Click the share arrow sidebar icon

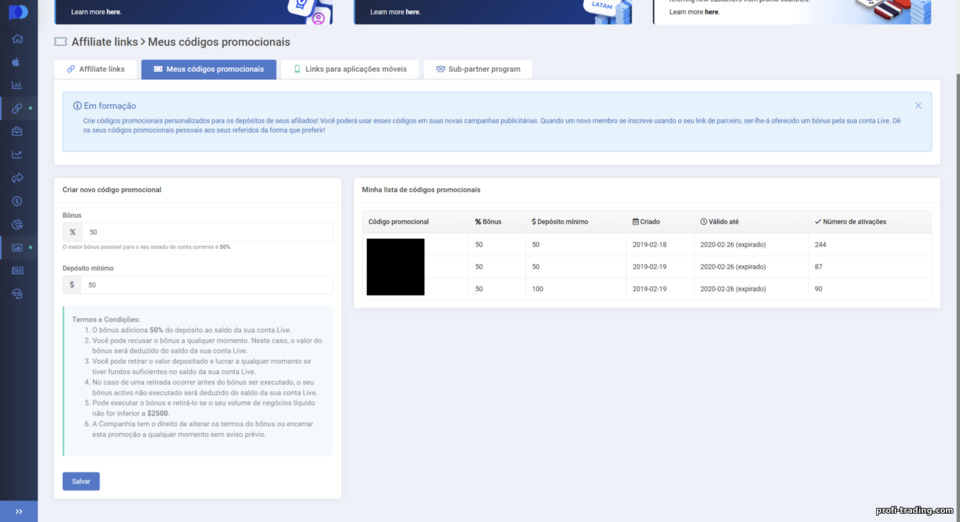coord(17,178)
